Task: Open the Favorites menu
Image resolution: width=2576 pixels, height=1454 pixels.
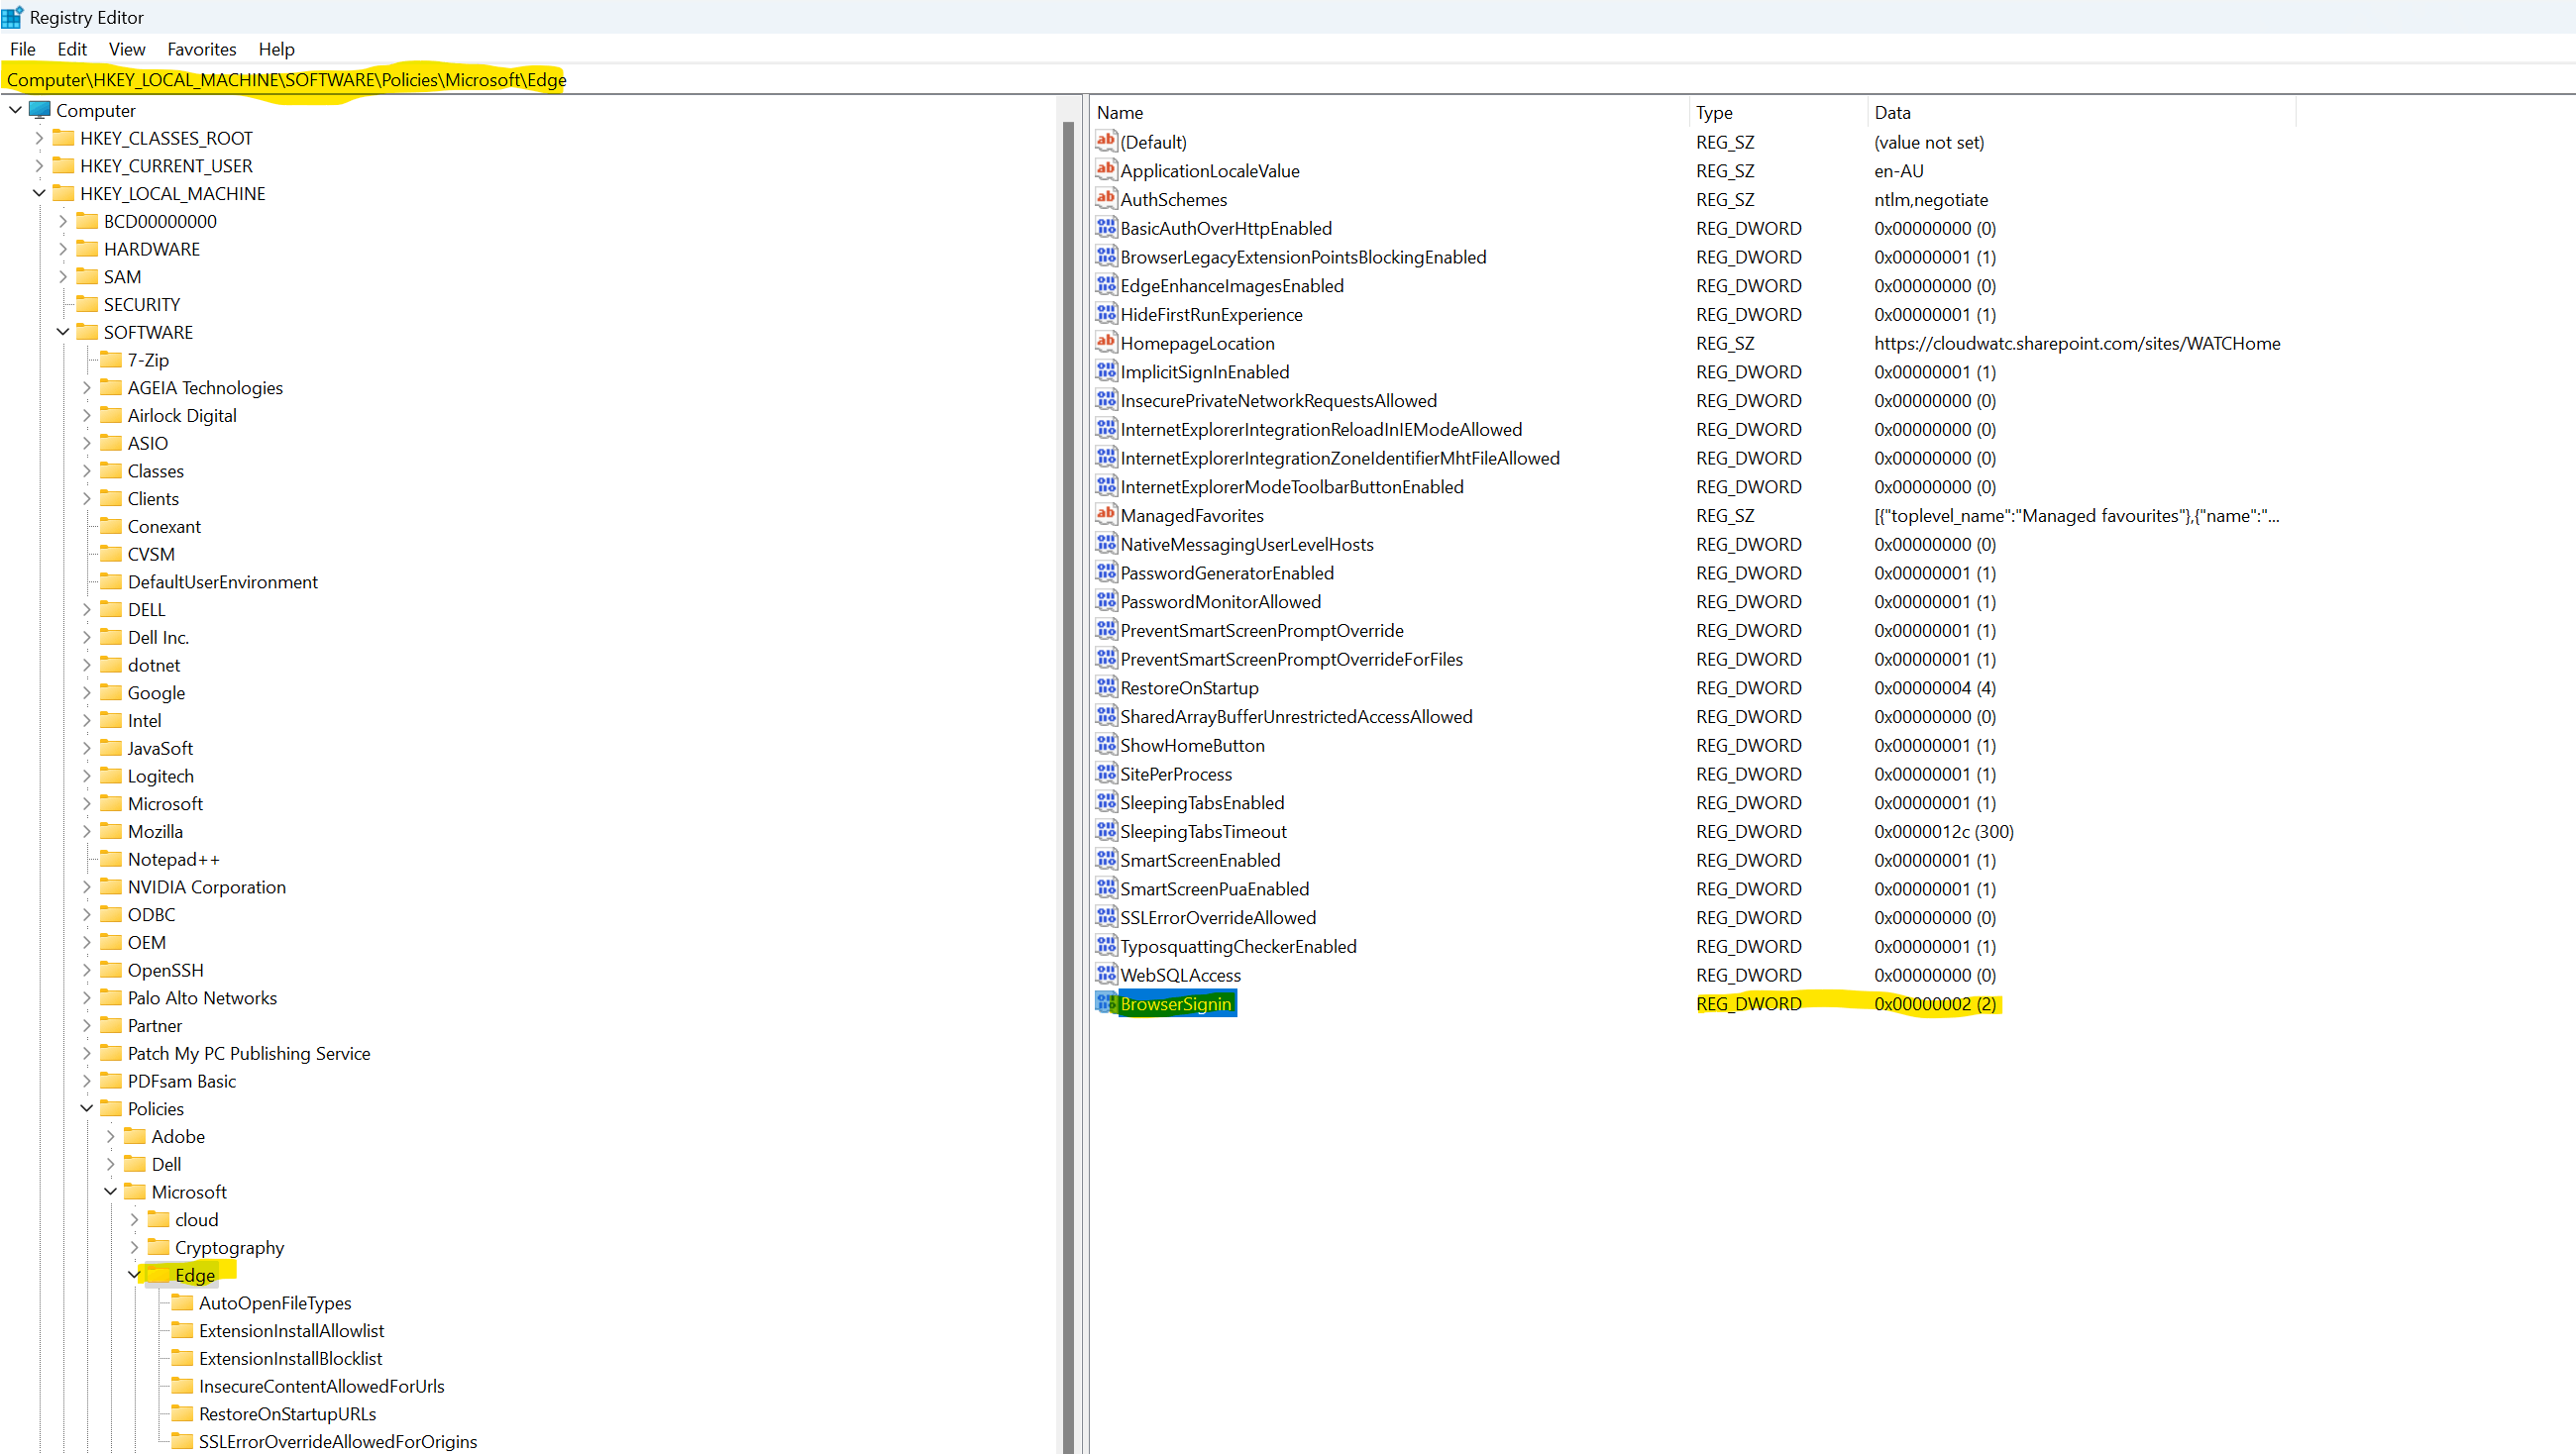Action: pyautogui.click(x=201, y=49)
